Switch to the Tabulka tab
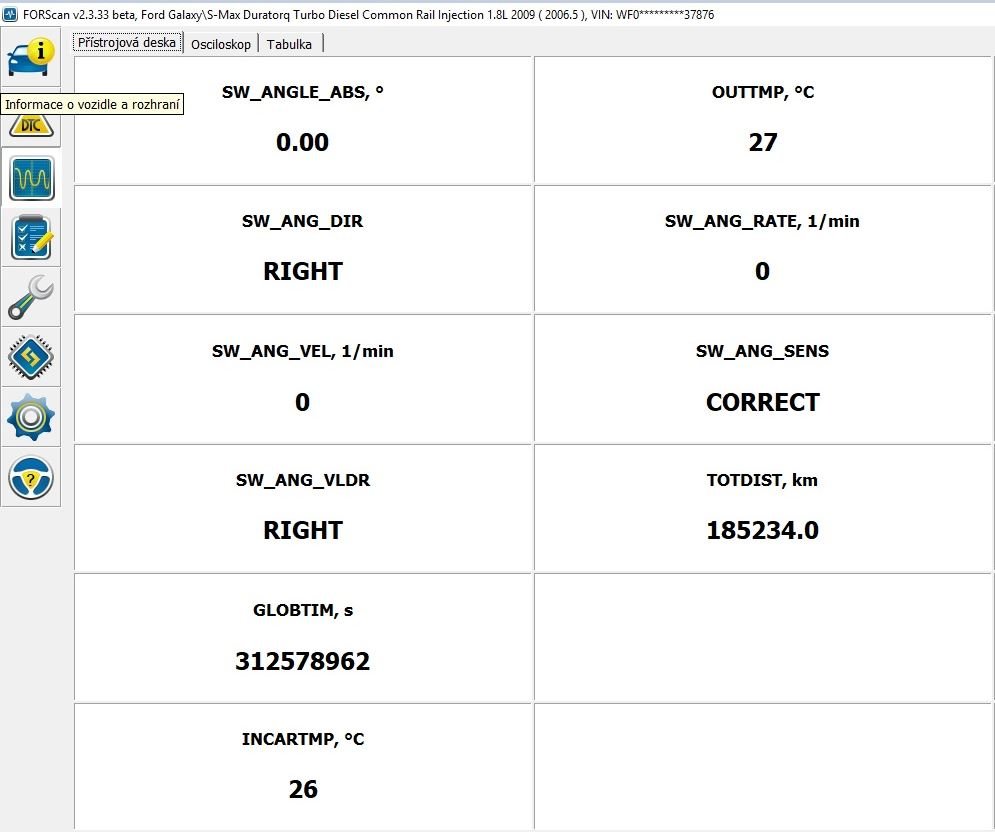Screen dimensions: 995x832 [x=289, y=44]
